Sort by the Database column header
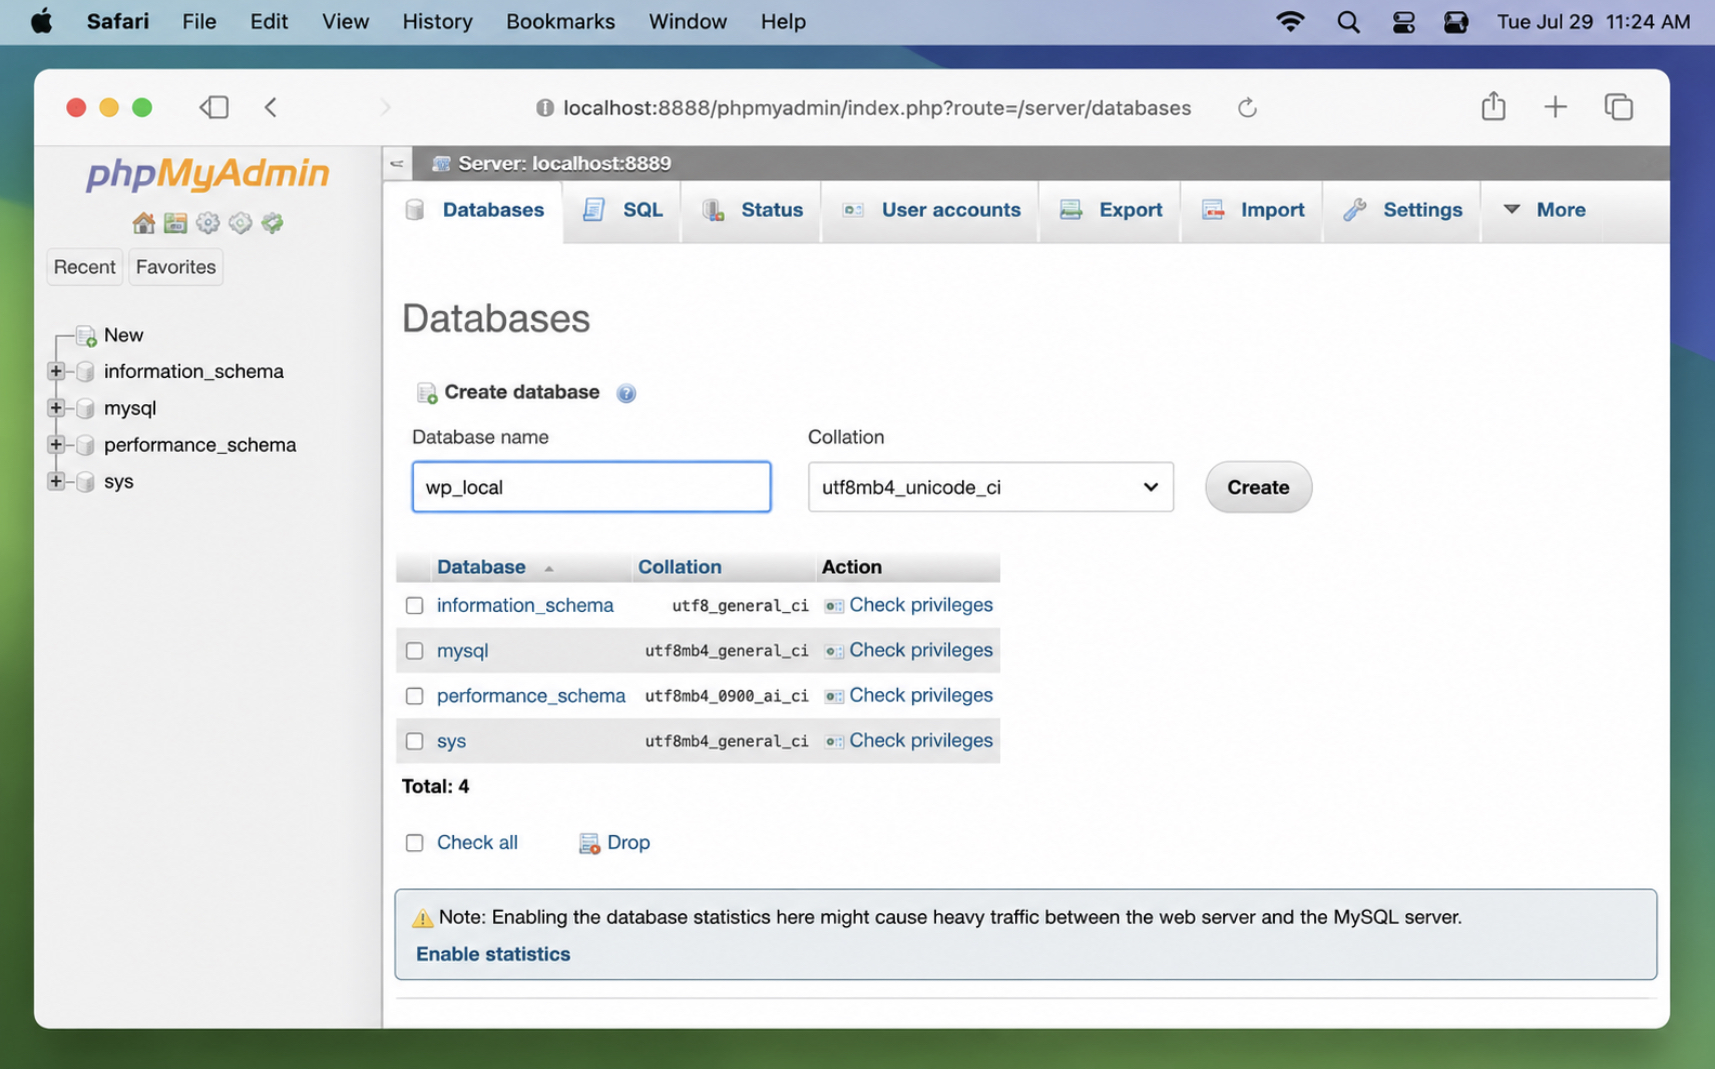1715x1069 pixels. [481, 567]
